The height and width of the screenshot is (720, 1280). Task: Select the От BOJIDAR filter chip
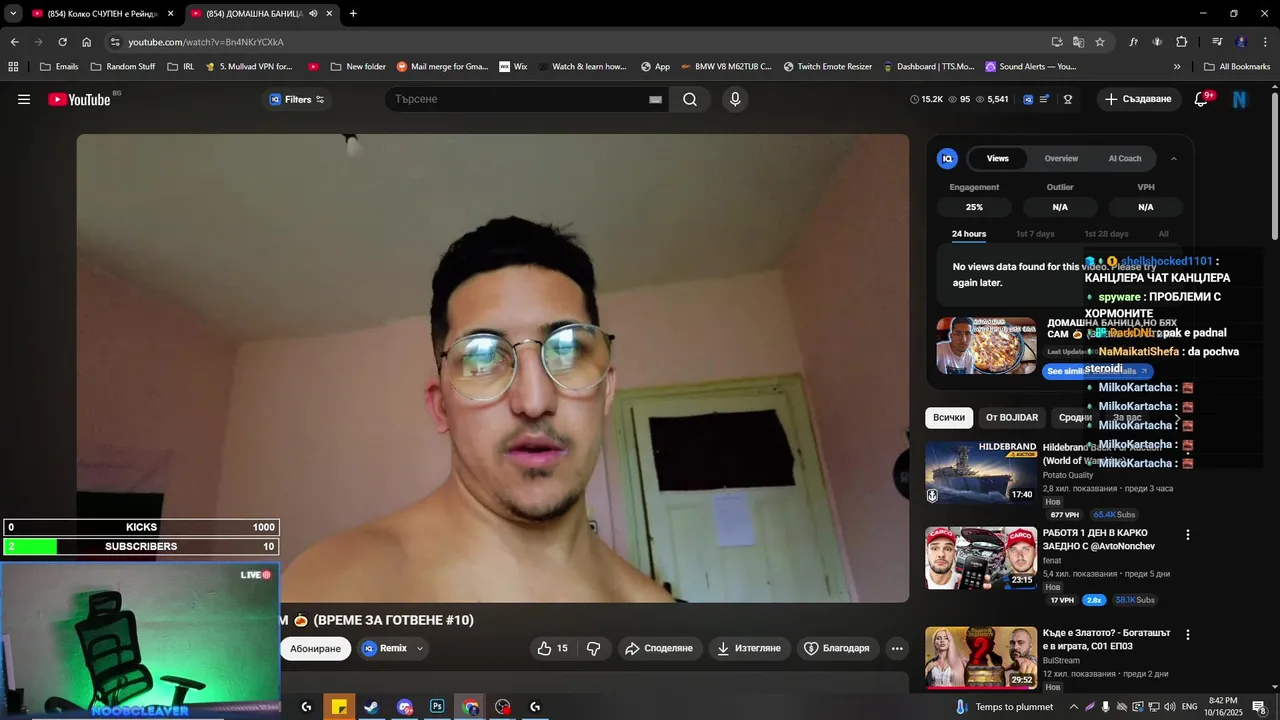click(1012, 417)
